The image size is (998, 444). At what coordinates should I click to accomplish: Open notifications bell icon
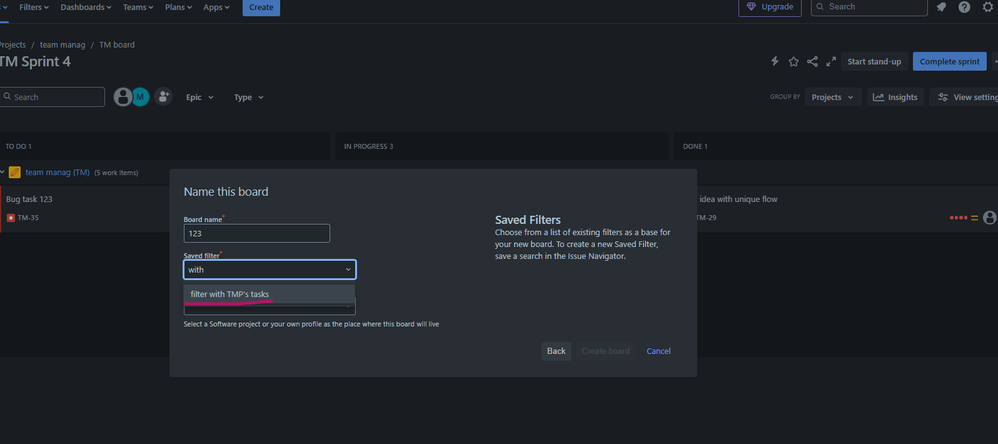[x=941, y=7]
